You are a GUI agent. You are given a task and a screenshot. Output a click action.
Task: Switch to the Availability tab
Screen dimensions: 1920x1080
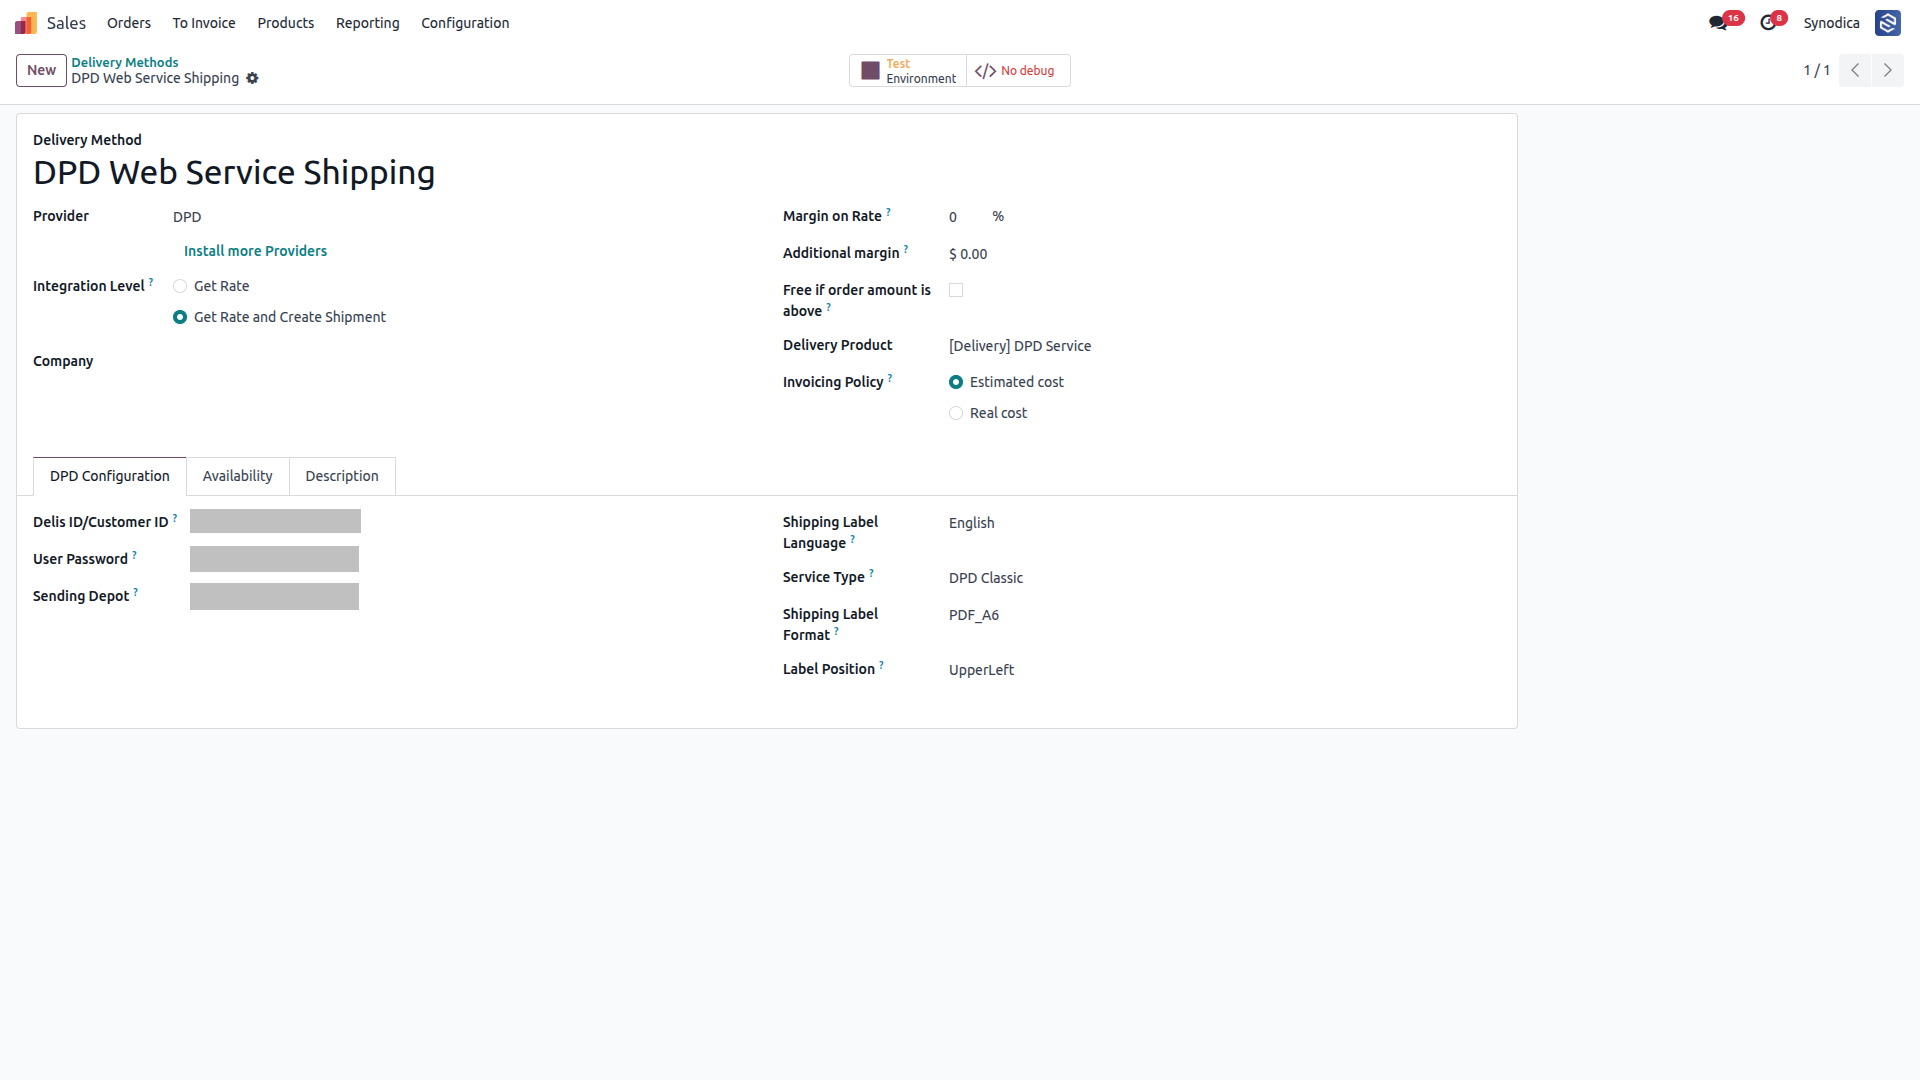tap(238, 476)
